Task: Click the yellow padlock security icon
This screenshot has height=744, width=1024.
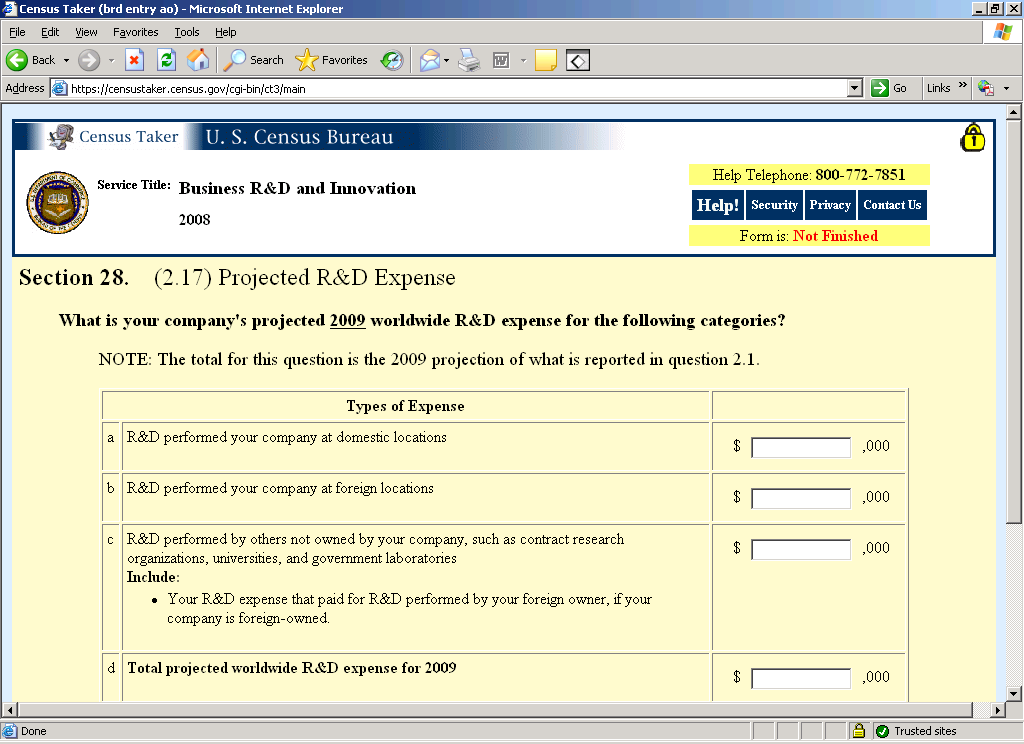Action: click(x=972, y=138)
